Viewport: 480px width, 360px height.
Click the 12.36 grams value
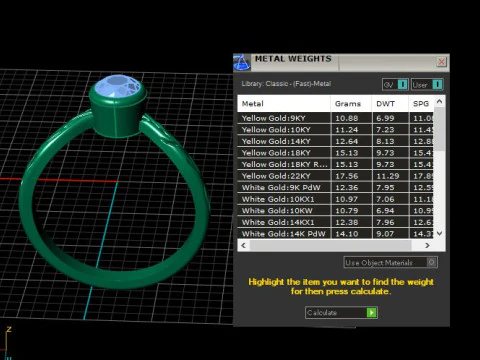click(x=347, y=187)
